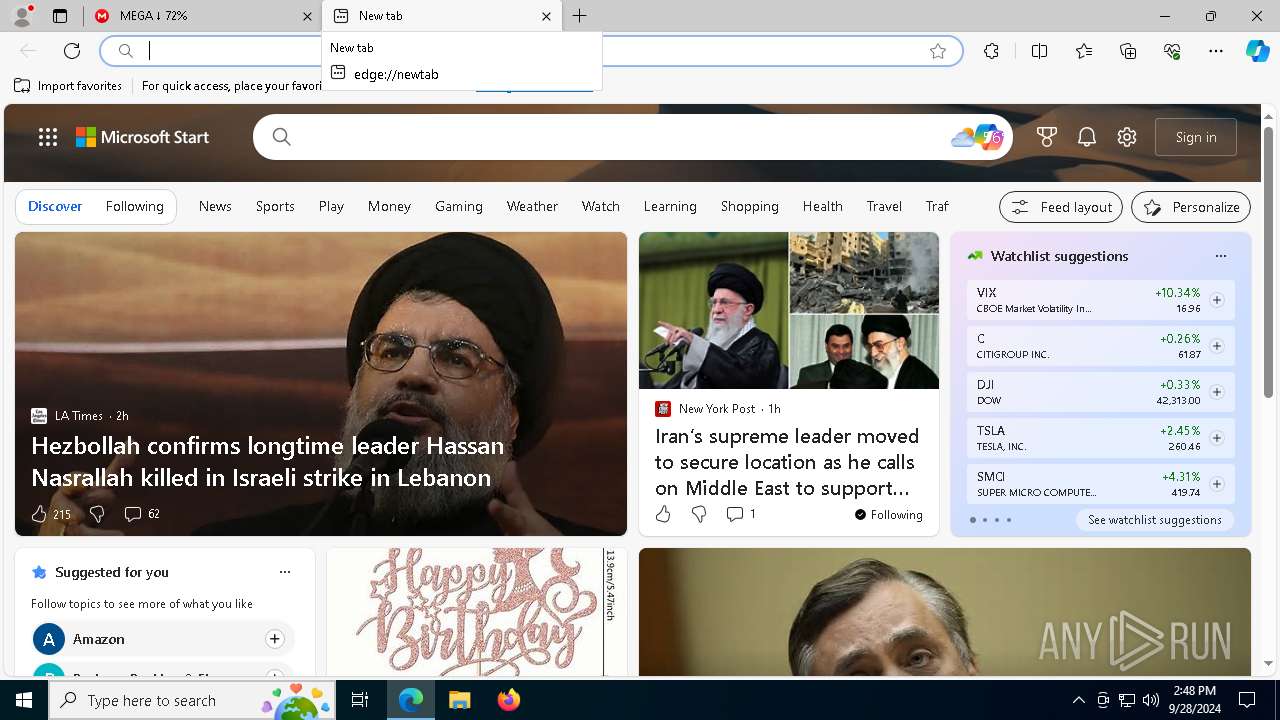Select the Discover feed tab
This screenshot has height=720, width=1280.
(55, 206)
